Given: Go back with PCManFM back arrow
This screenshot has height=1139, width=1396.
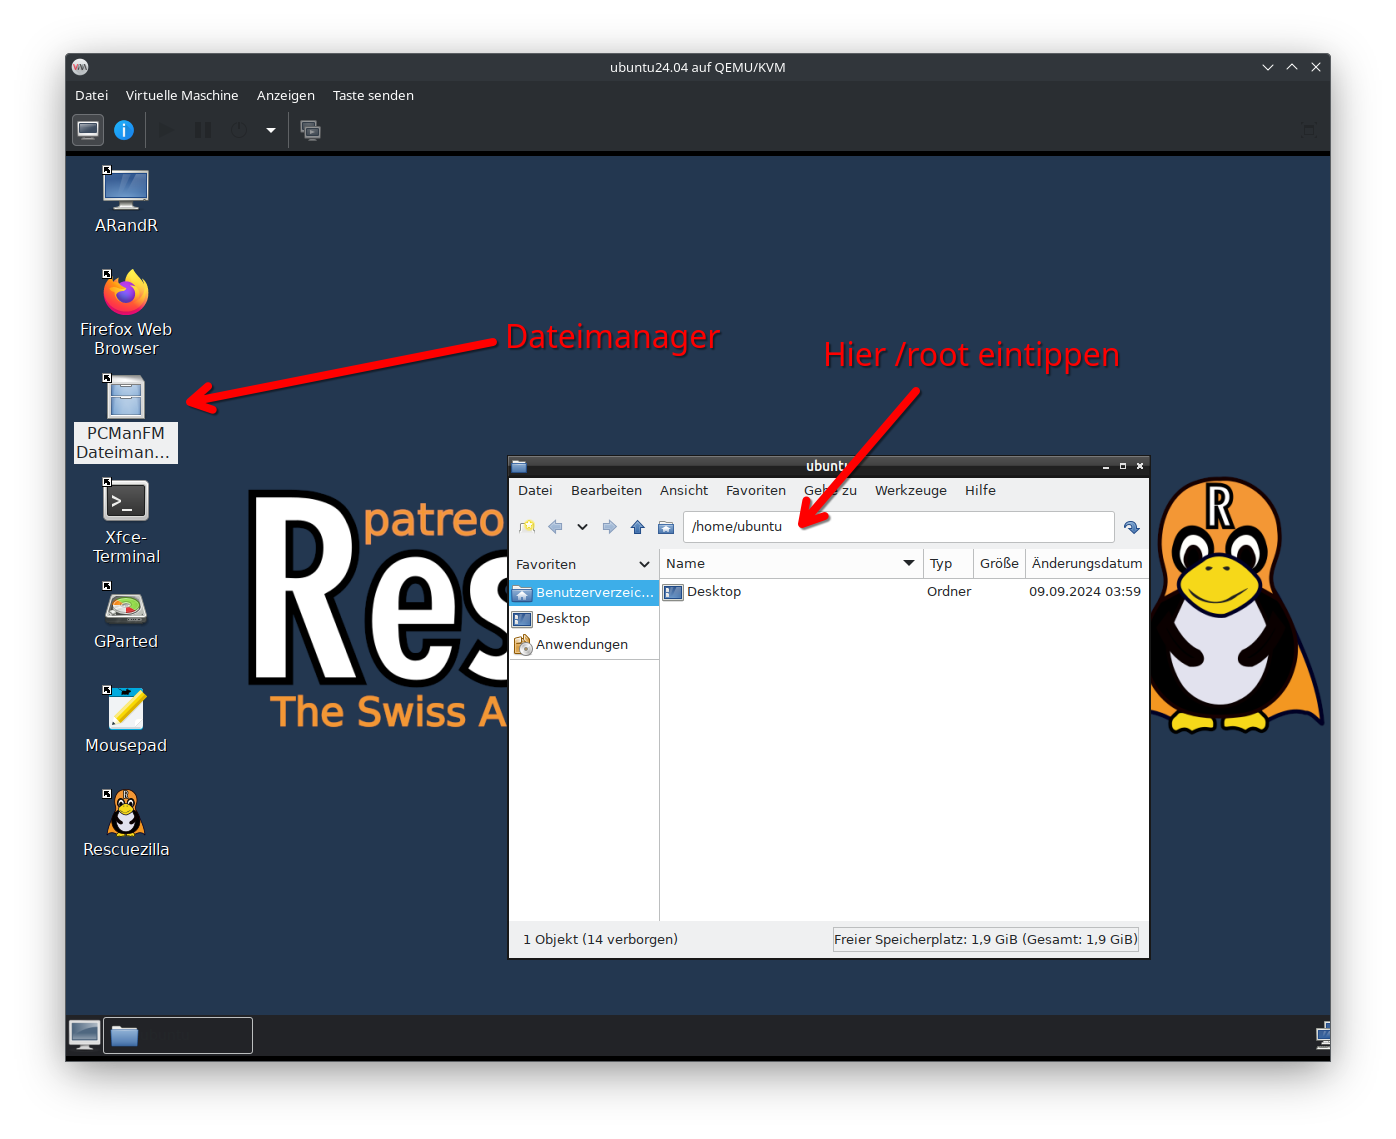Looking at the screenshot, I should pyautogui.click(x=555, y=527).
